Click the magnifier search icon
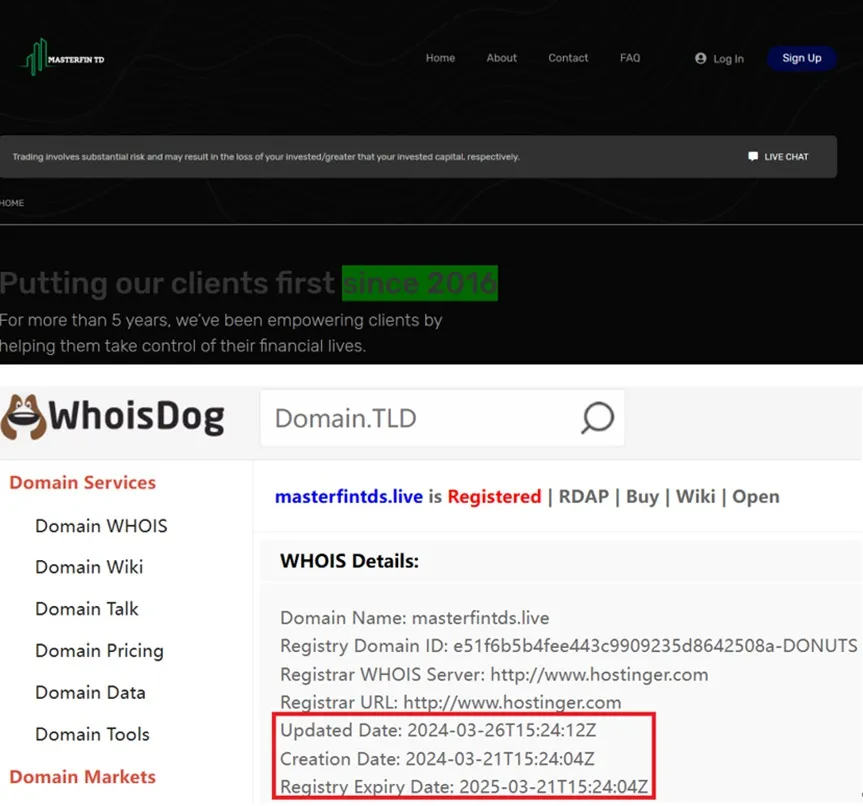The height and width of the screenshot is (806, 863). click(597, 418)
